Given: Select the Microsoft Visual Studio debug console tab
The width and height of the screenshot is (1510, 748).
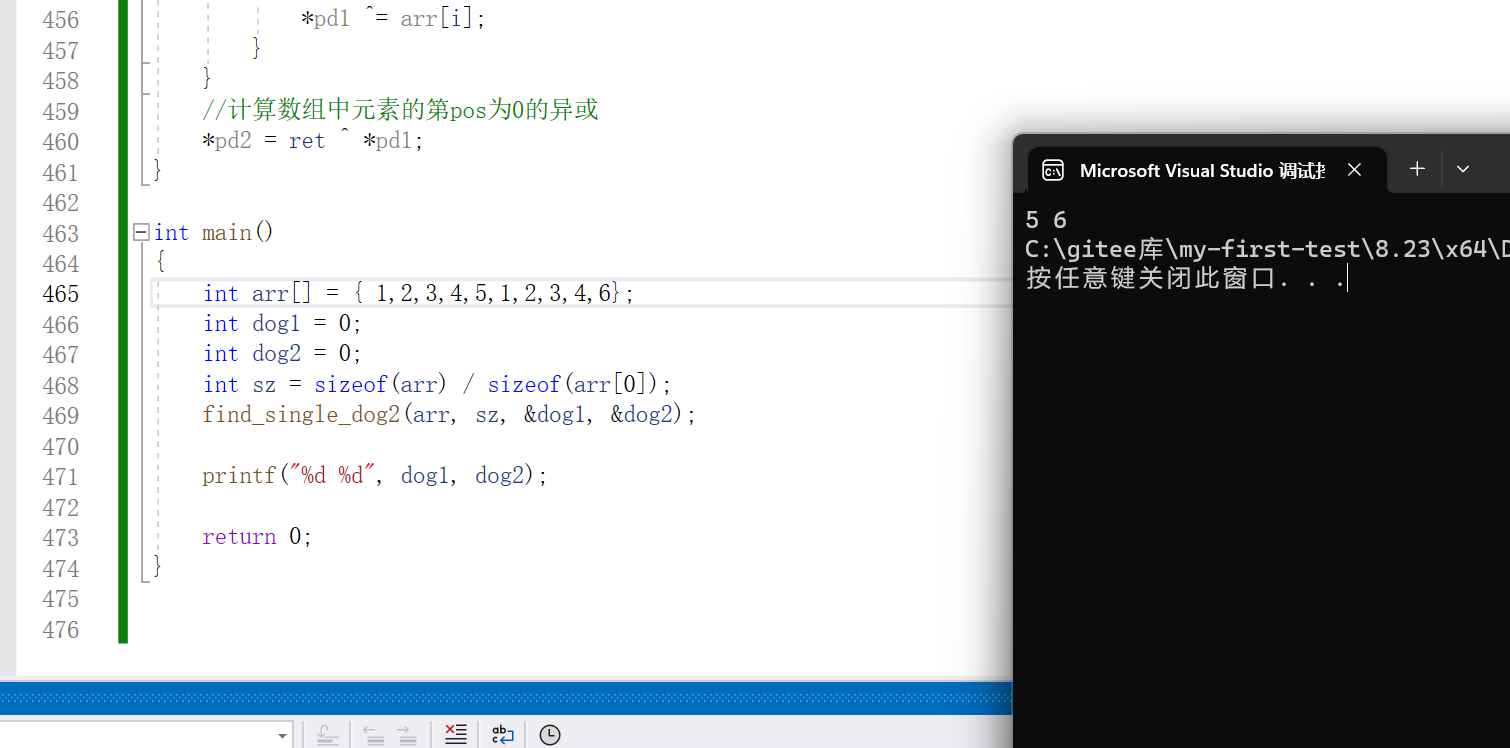Looking at the screenshot, I should pos(1208,170).
